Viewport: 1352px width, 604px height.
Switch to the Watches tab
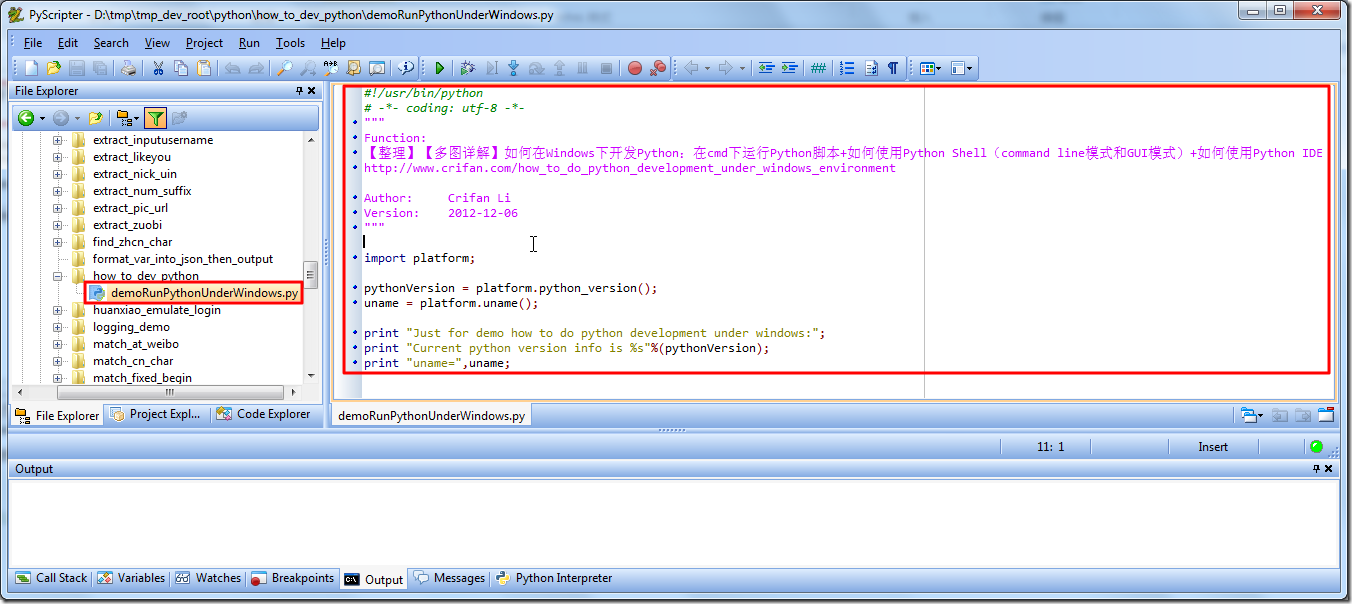point(208,578)
